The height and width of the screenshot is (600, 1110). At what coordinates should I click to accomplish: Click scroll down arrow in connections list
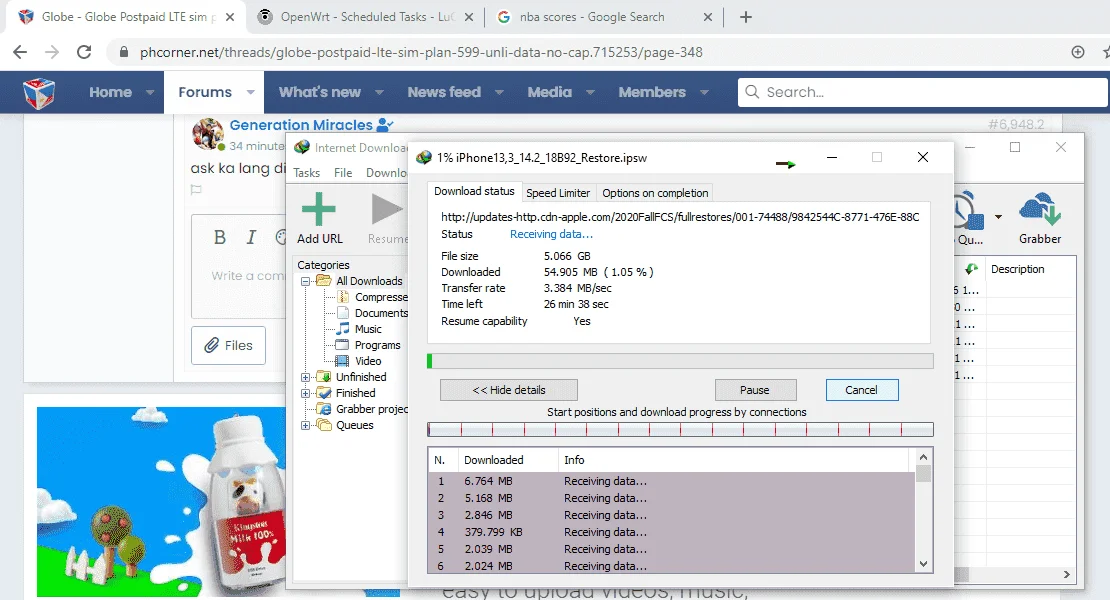tap(923, 564)
